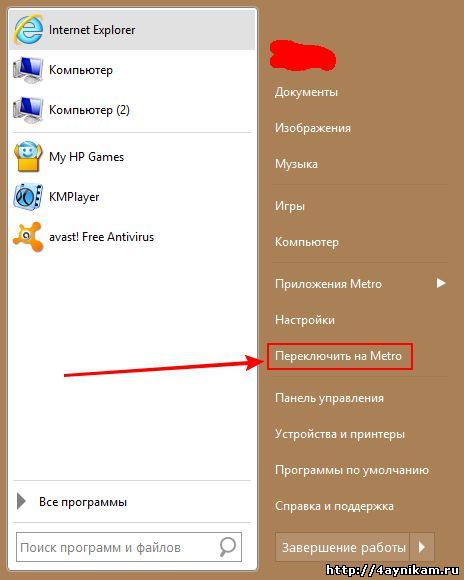Expand the Приложения Metro submenu arrow

pyautogui.click(x=440, y=283)
